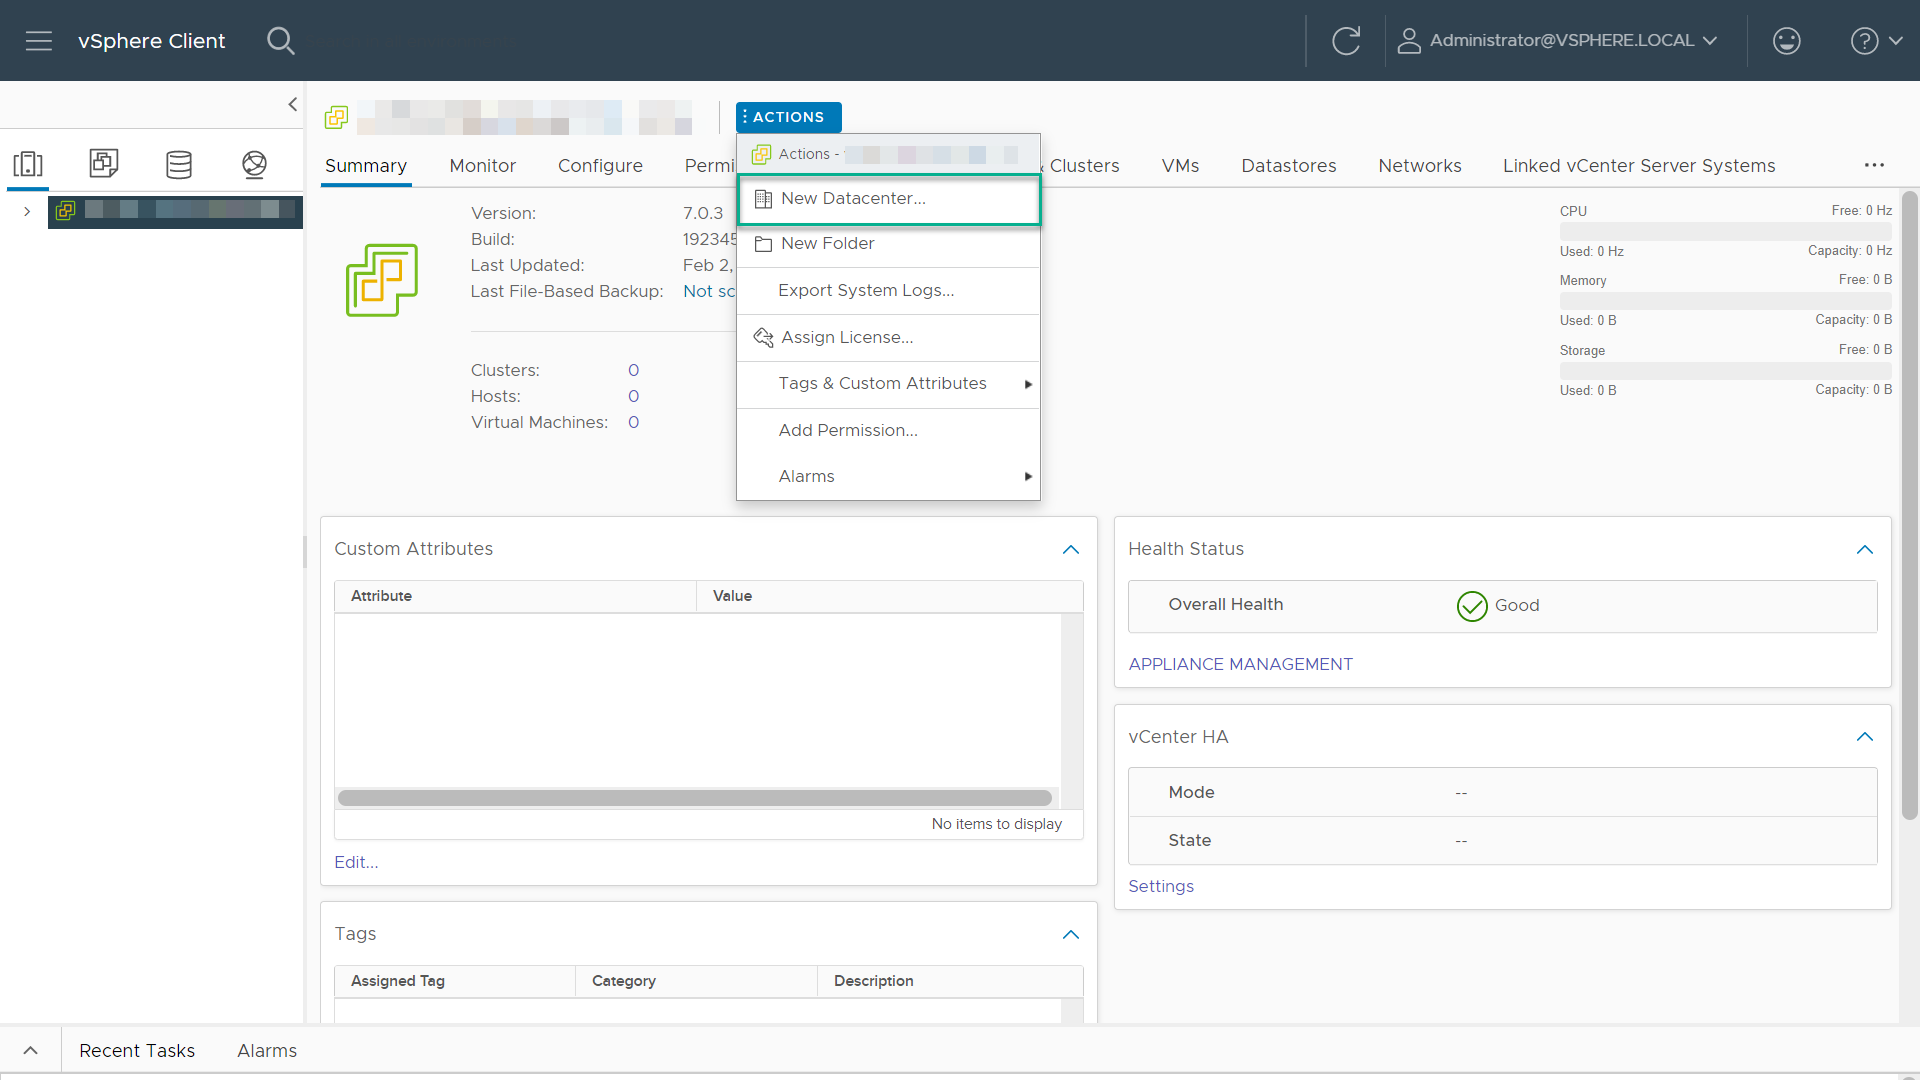Image resolution: width=1920 pixels, height=1080 pixels.
Task: Open the Alarms submenu in Actions
Action: point(889,477)
